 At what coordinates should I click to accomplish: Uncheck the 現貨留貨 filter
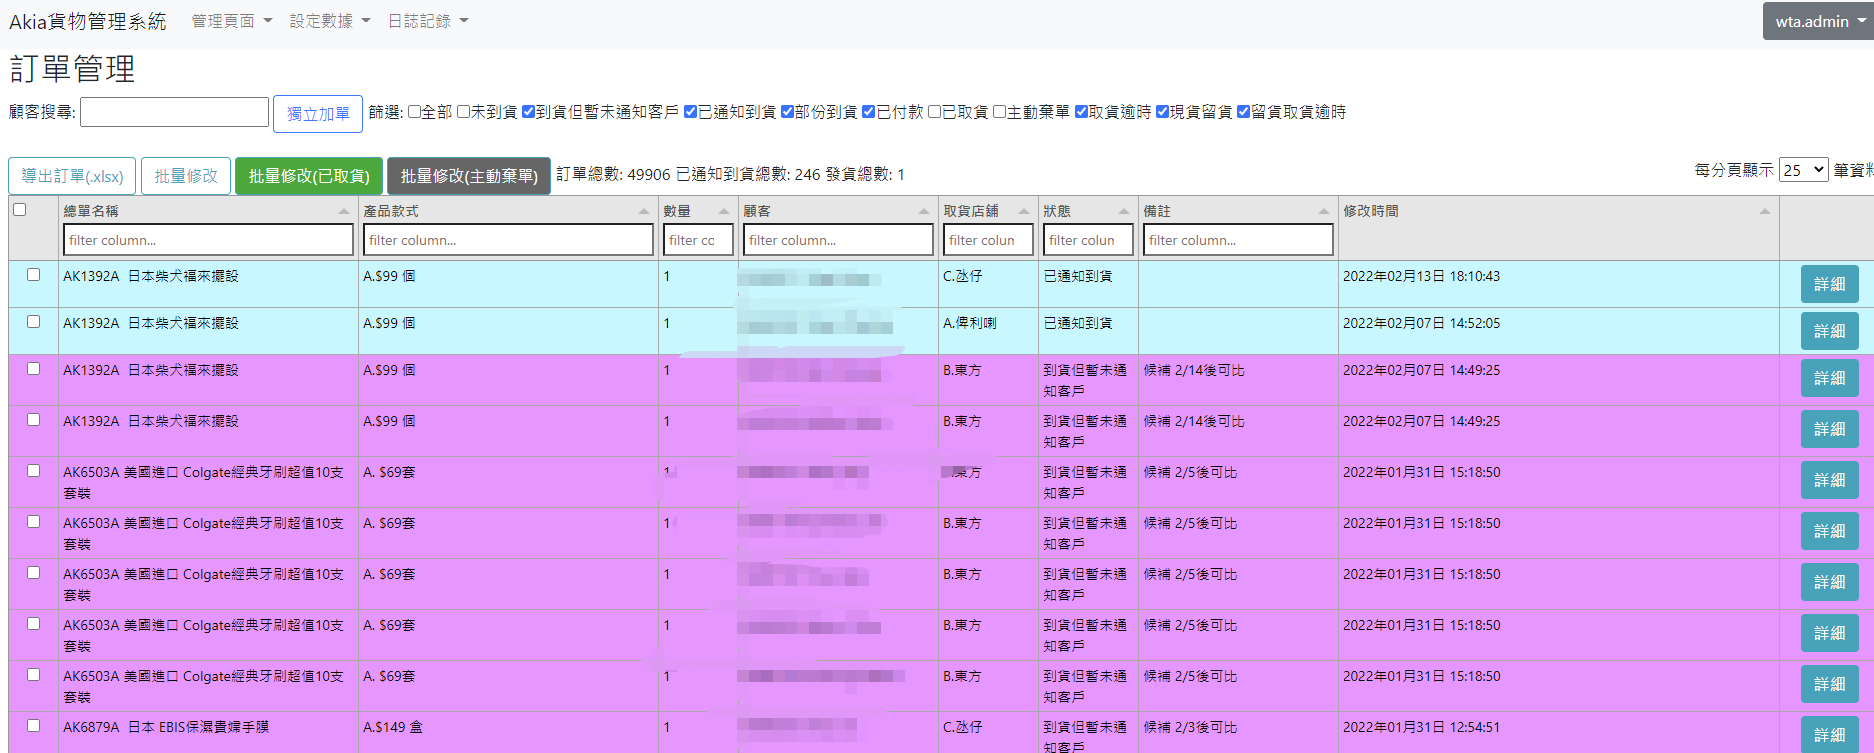(1162, 112)
